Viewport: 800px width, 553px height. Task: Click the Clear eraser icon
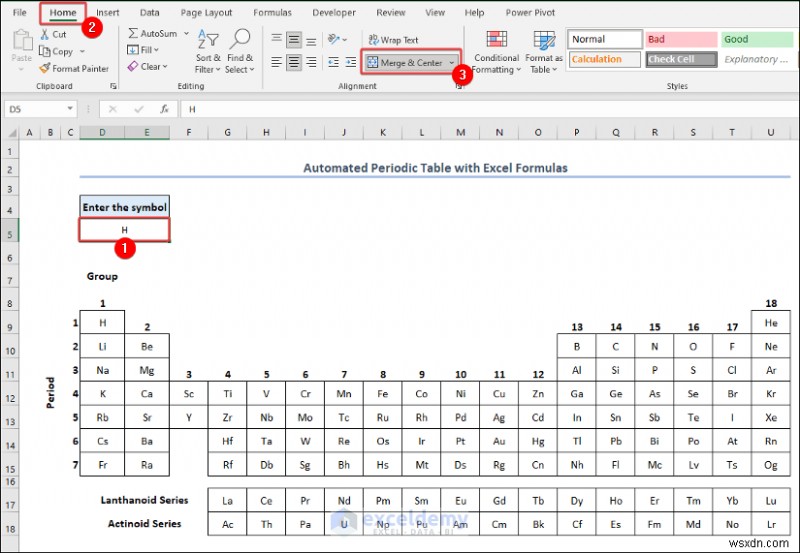point(133,66)
